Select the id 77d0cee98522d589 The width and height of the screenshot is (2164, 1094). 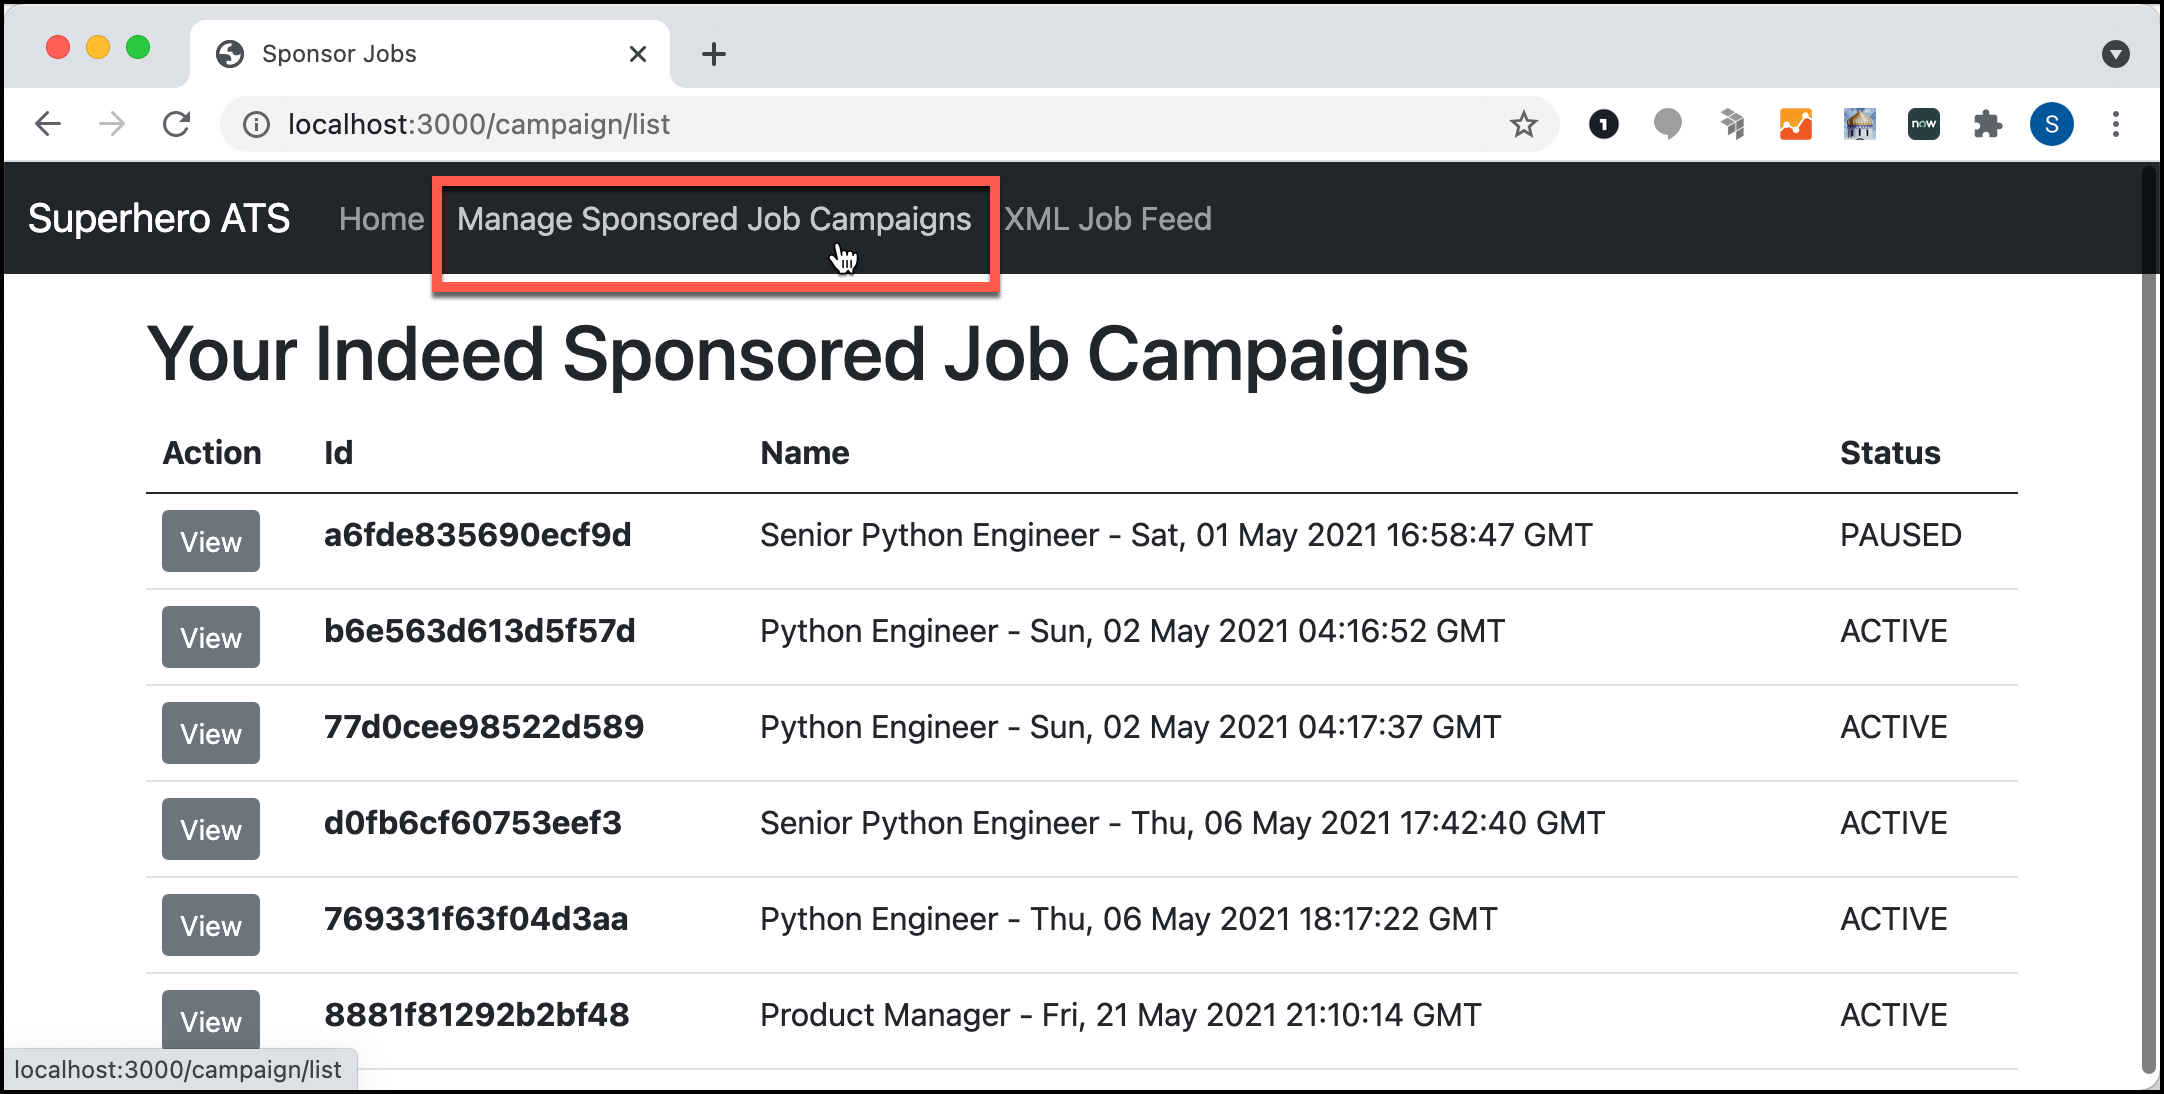(x=484, y=727)
